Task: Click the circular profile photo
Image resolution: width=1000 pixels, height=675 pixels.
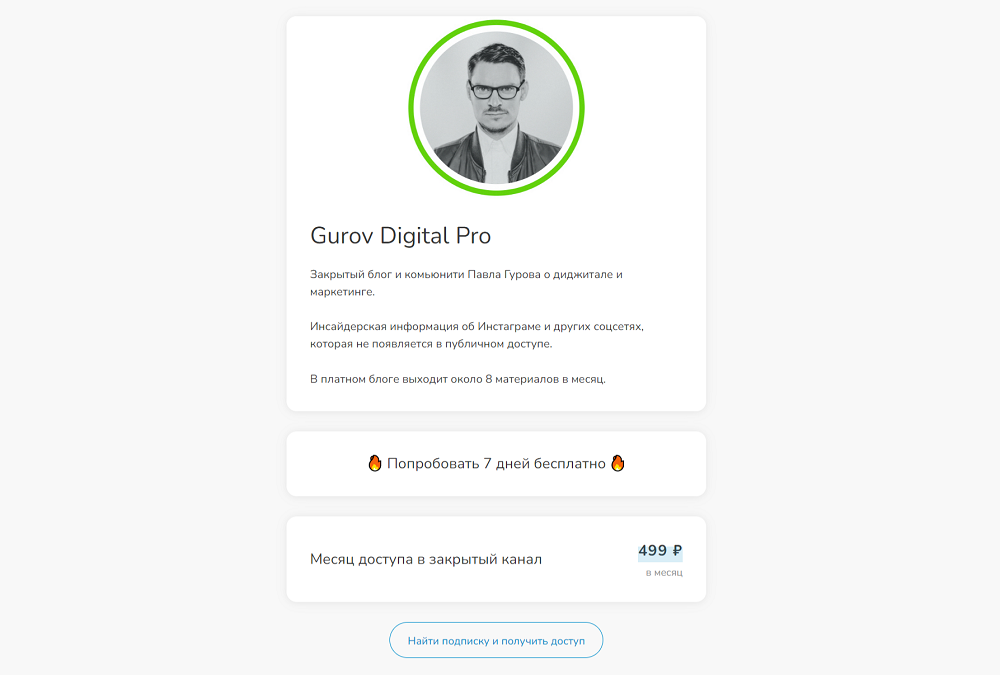Action: [x=496, y=108]
